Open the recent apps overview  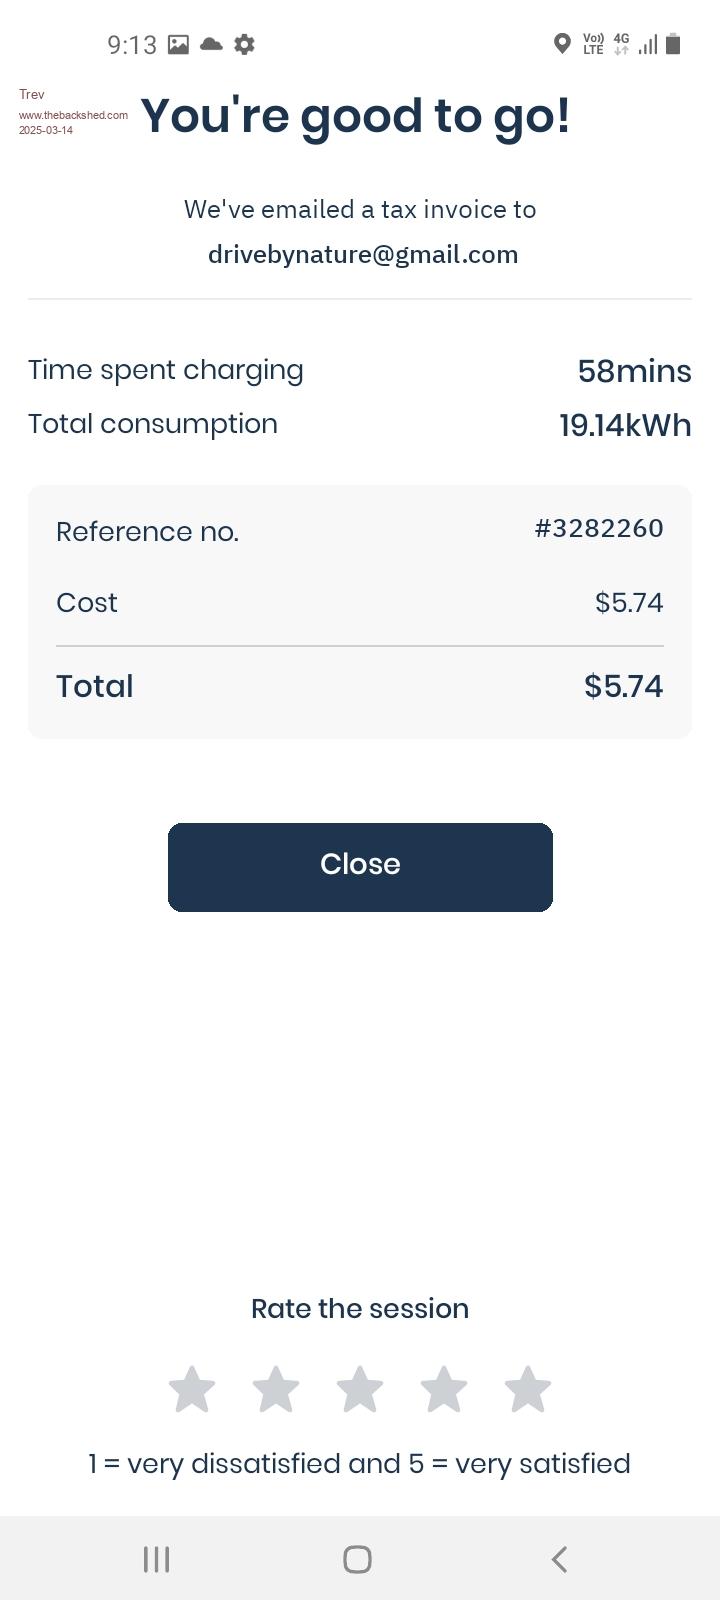156,1558
